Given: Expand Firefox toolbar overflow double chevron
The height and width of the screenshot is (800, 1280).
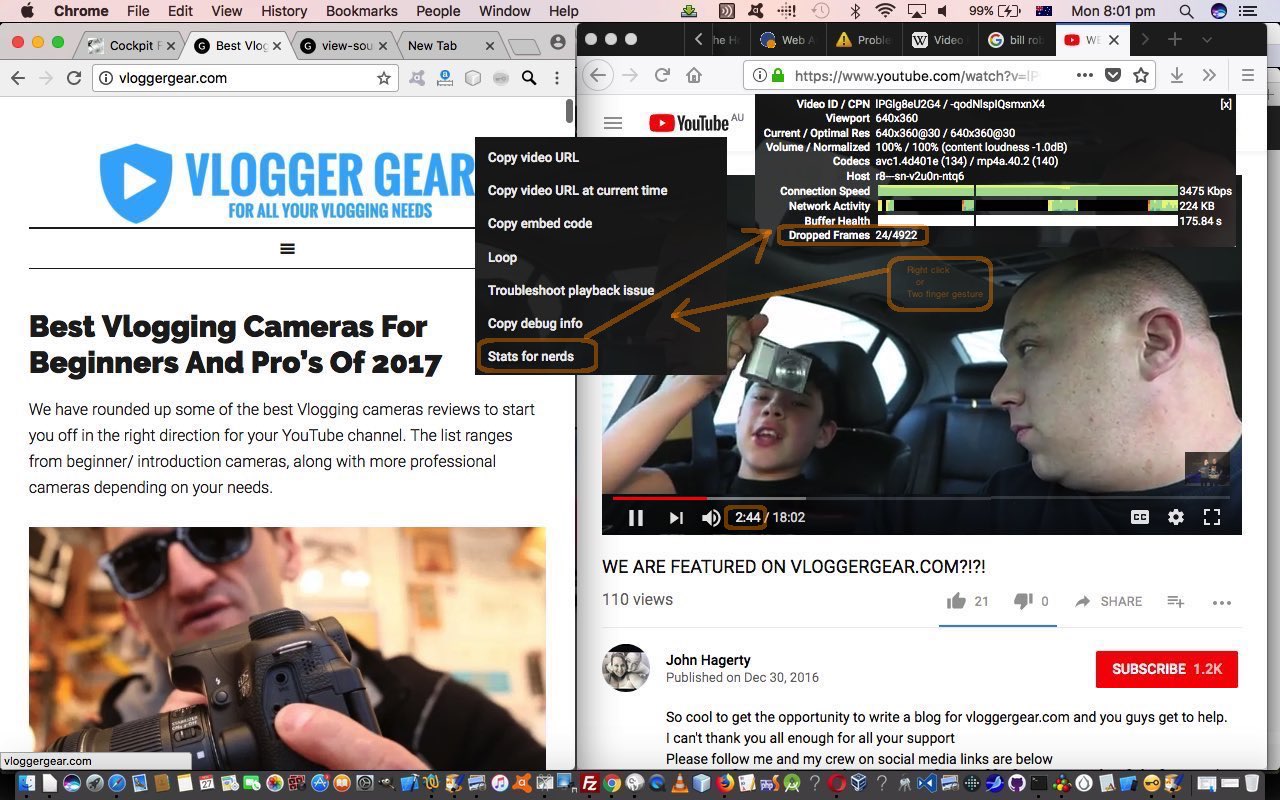Looking at the screenshot, I should pyautogui.click(x=1209, y=75).
